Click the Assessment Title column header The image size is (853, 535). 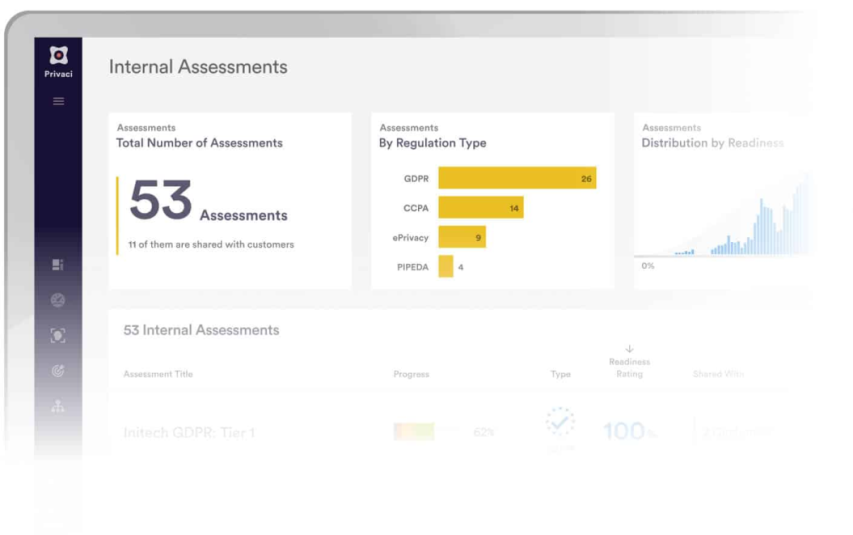(158, 374)
